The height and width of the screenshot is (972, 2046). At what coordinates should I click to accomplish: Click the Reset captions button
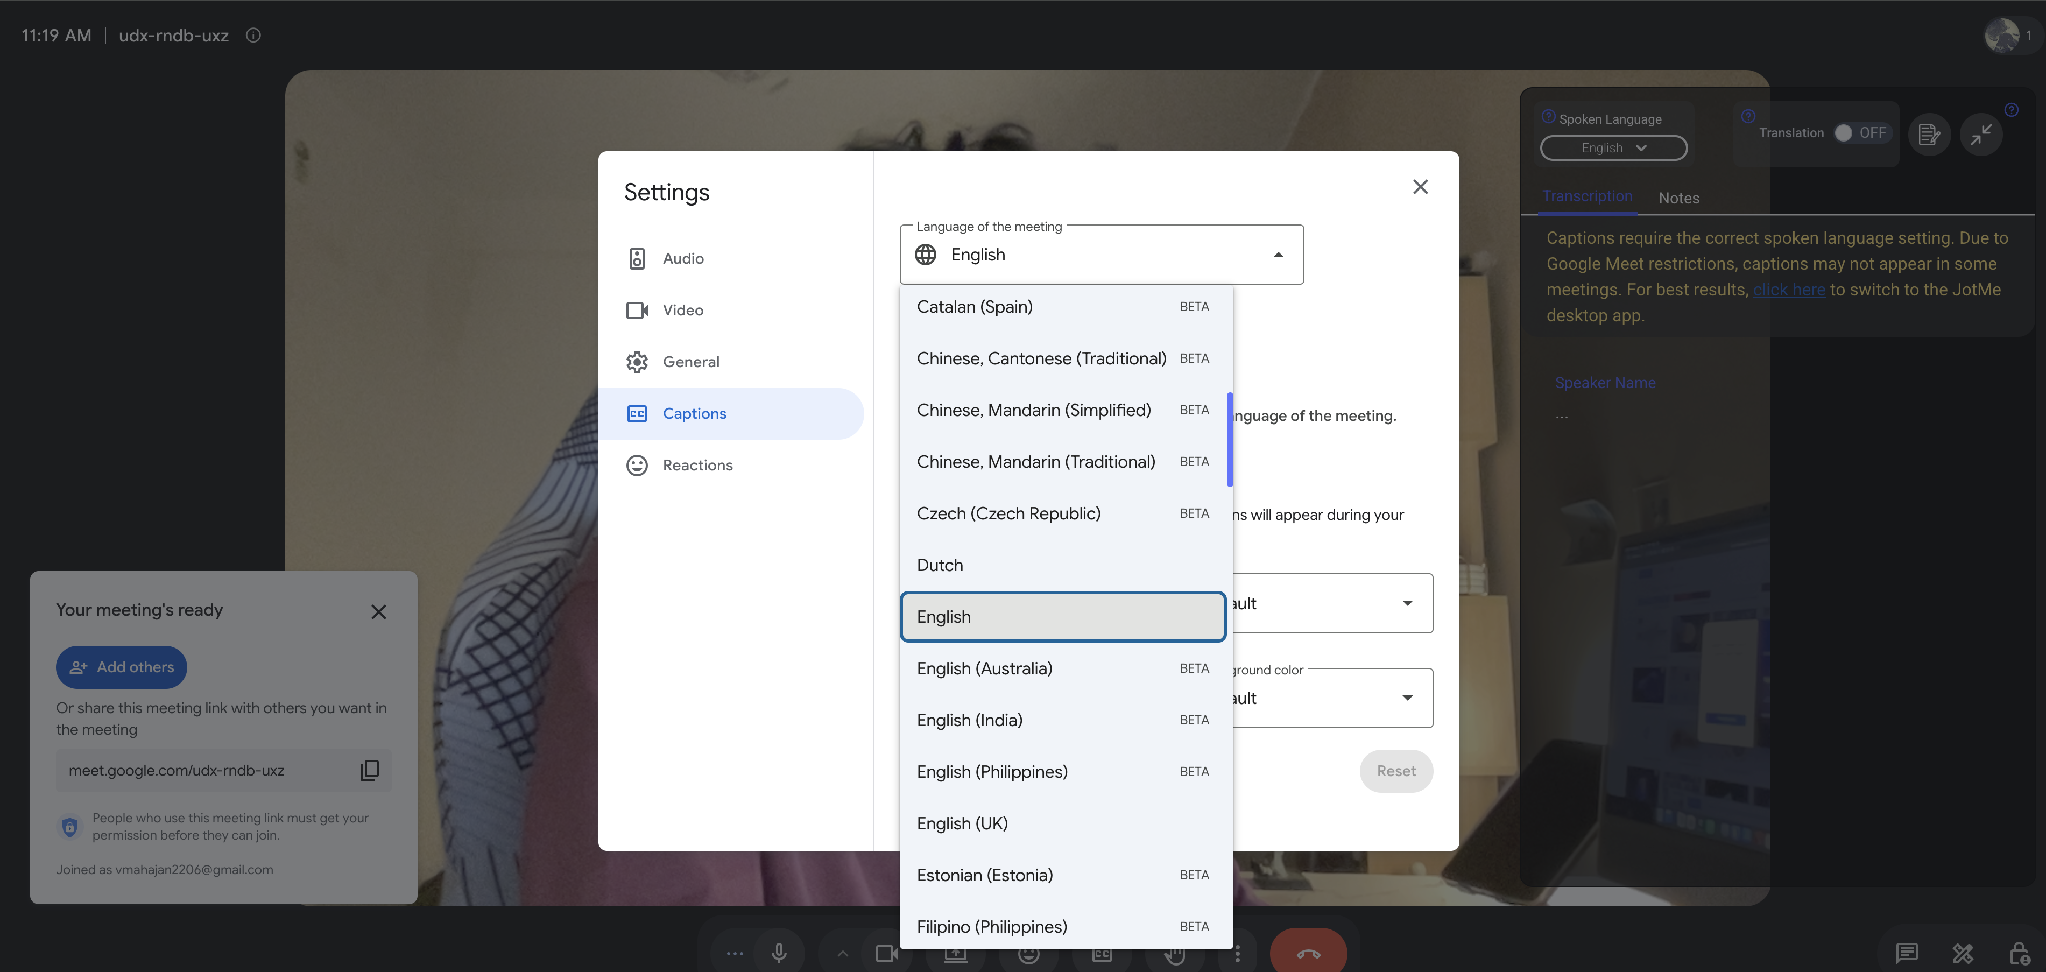[1396, 771]
